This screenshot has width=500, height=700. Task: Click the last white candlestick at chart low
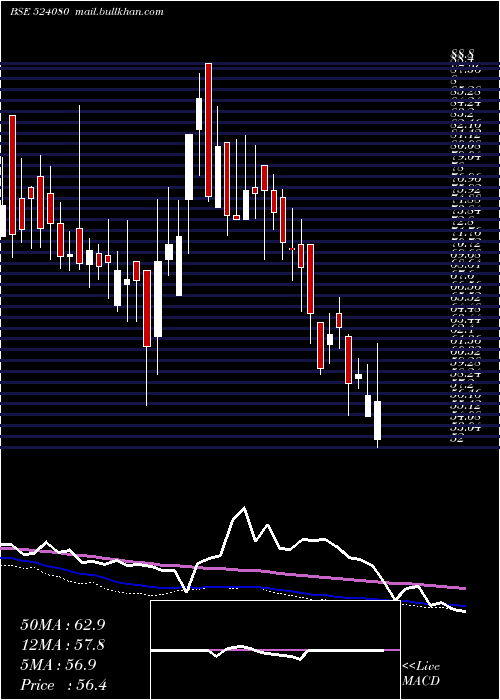tap(378, 420)
